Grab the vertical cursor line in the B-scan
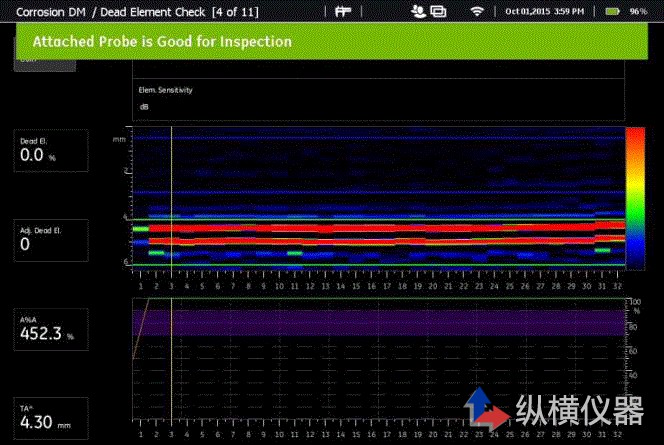 tap(171, 198)
